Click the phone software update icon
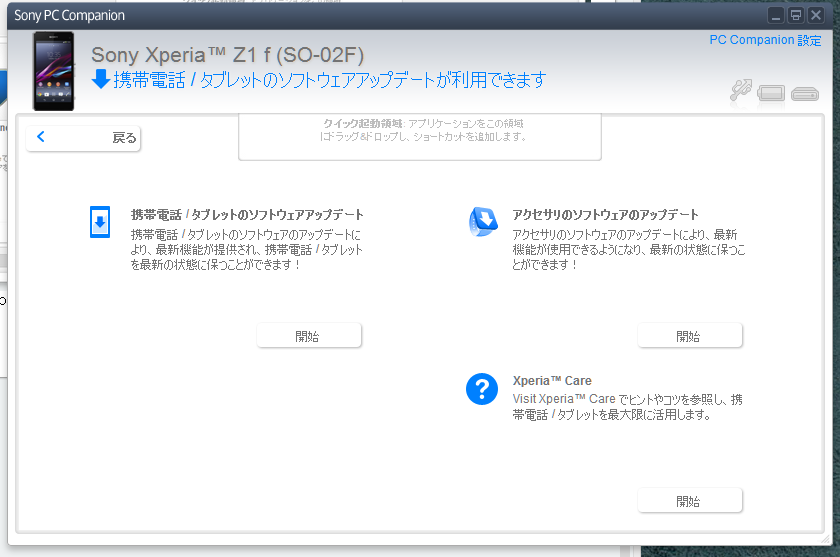 tap(100, 222)
